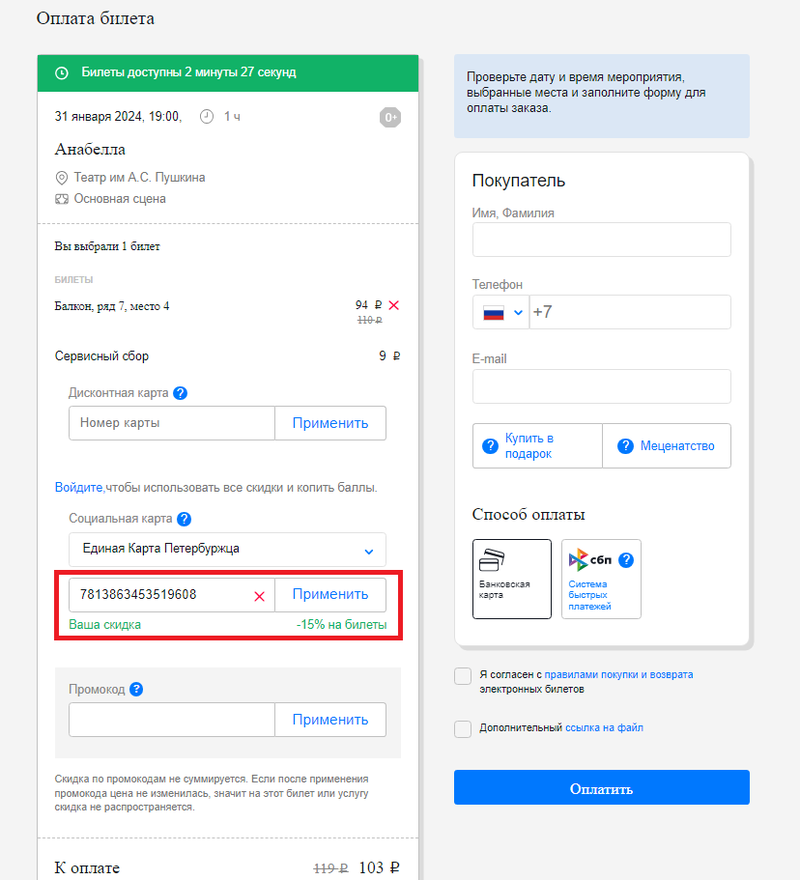800x880 pixels.
Task: Open help icon next to Промокод
Action: pyautogui.click(x=136, y=689)
